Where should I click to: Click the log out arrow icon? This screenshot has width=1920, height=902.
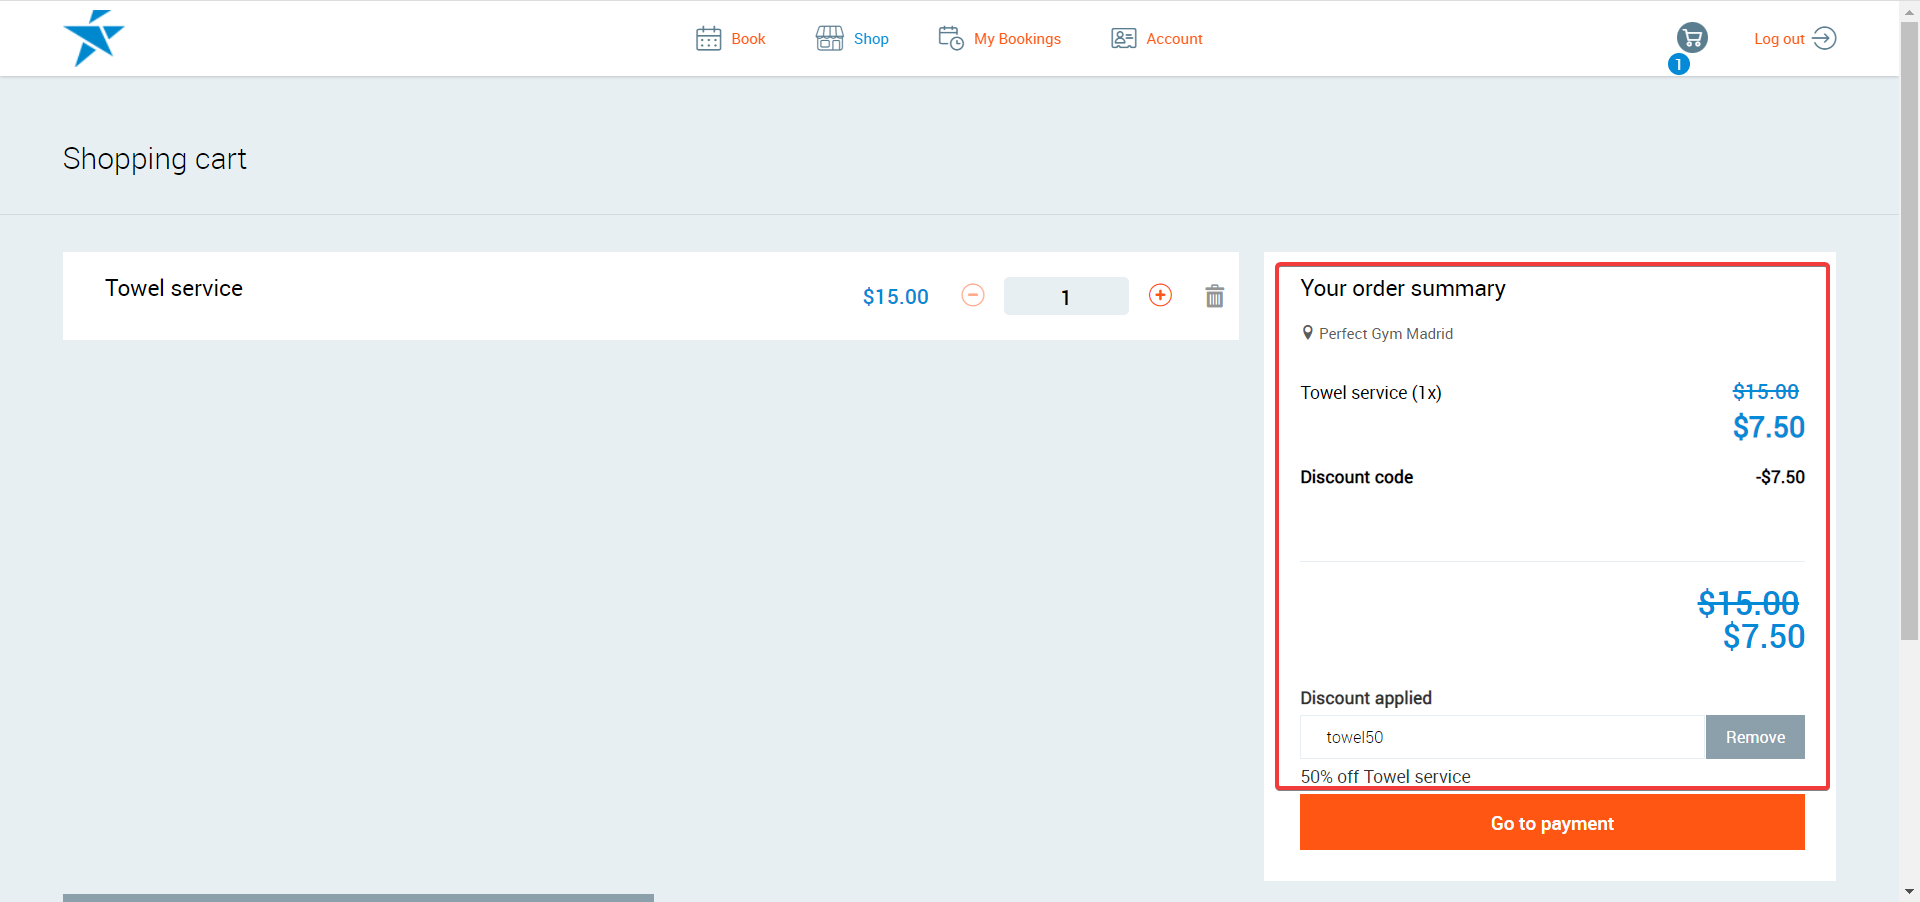point(1824,39)
